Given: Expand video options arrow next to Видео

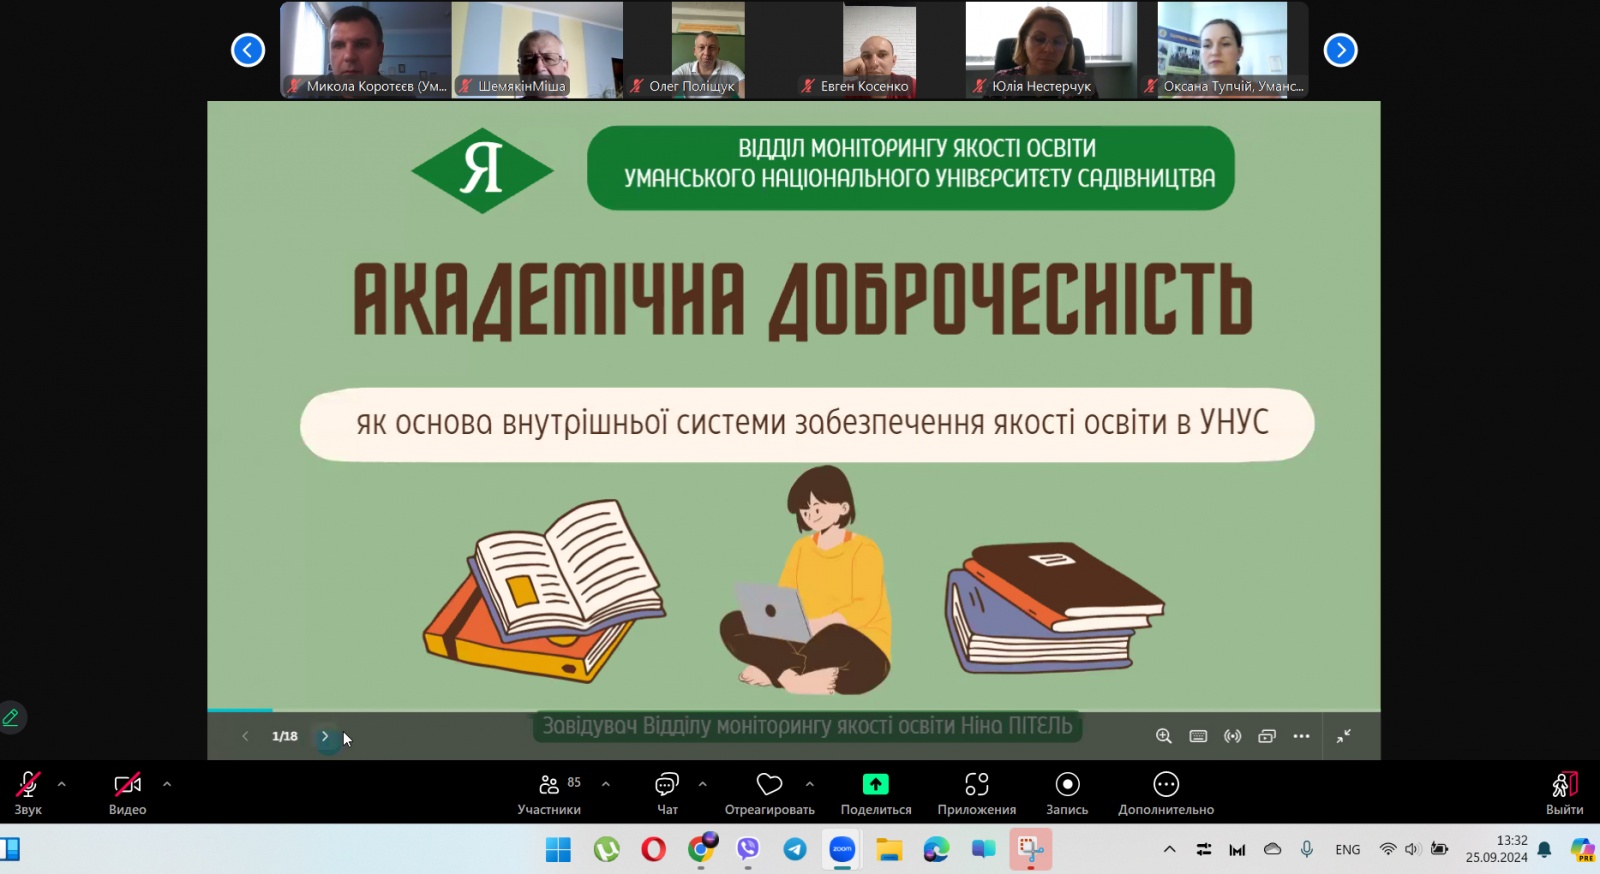Looking at the screenshot, I should click(167, 784).
